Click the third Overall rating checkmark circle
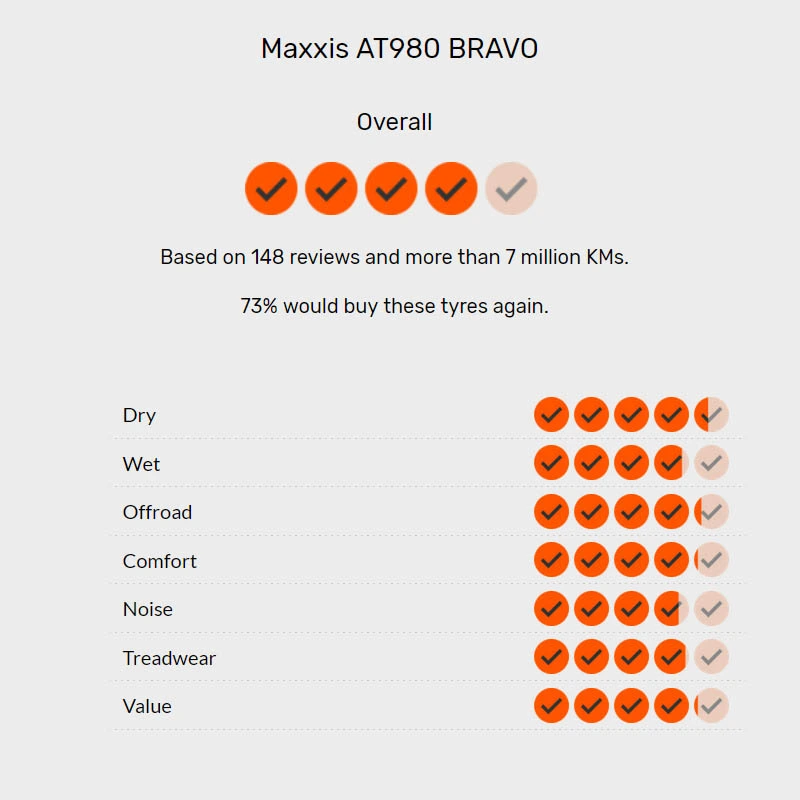 pos(391,189)
